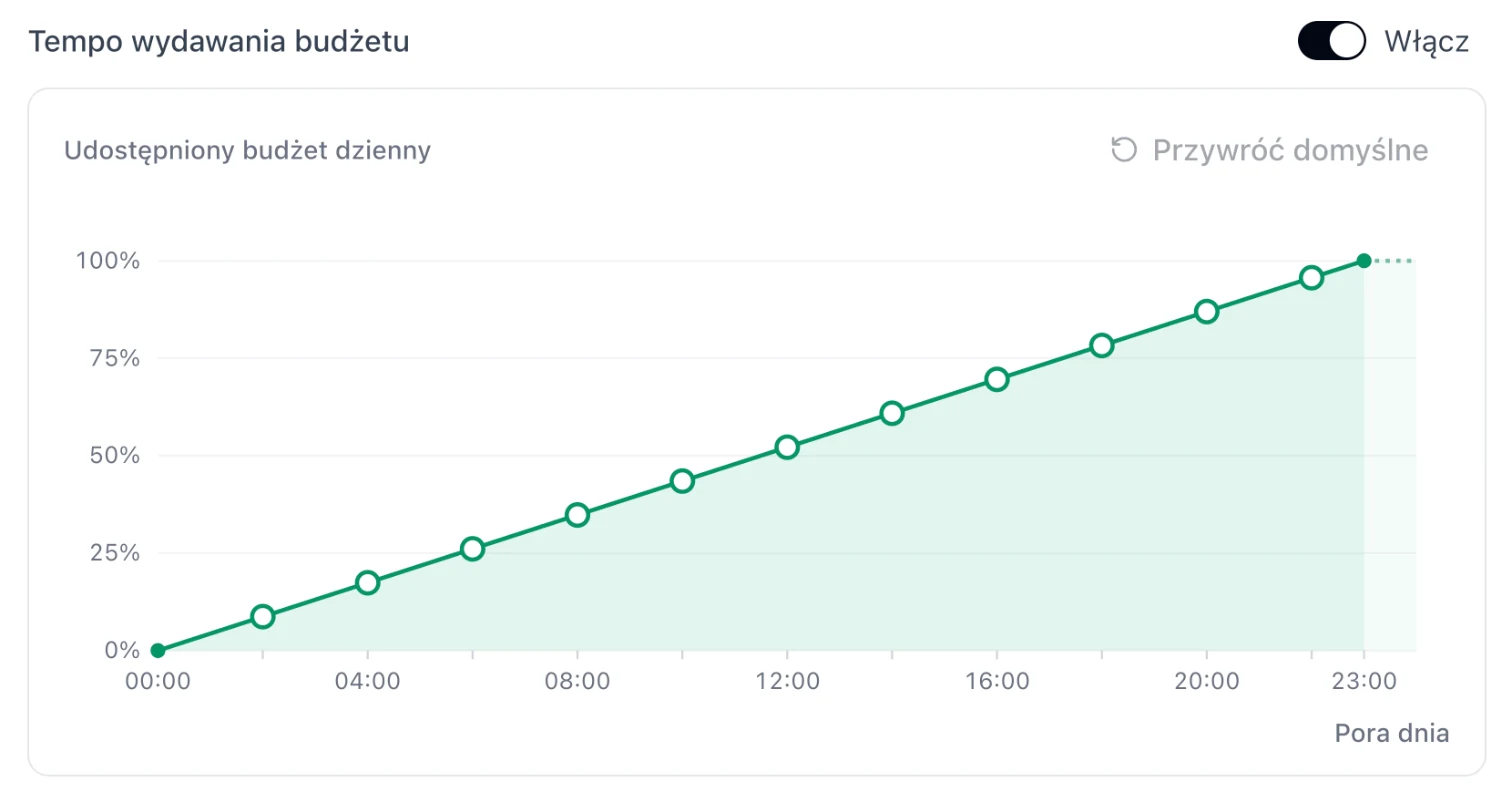Screen dimensions: 1512x792
Task: Pick the 18:00 hollow curve point
Action: pos(1101,345)
